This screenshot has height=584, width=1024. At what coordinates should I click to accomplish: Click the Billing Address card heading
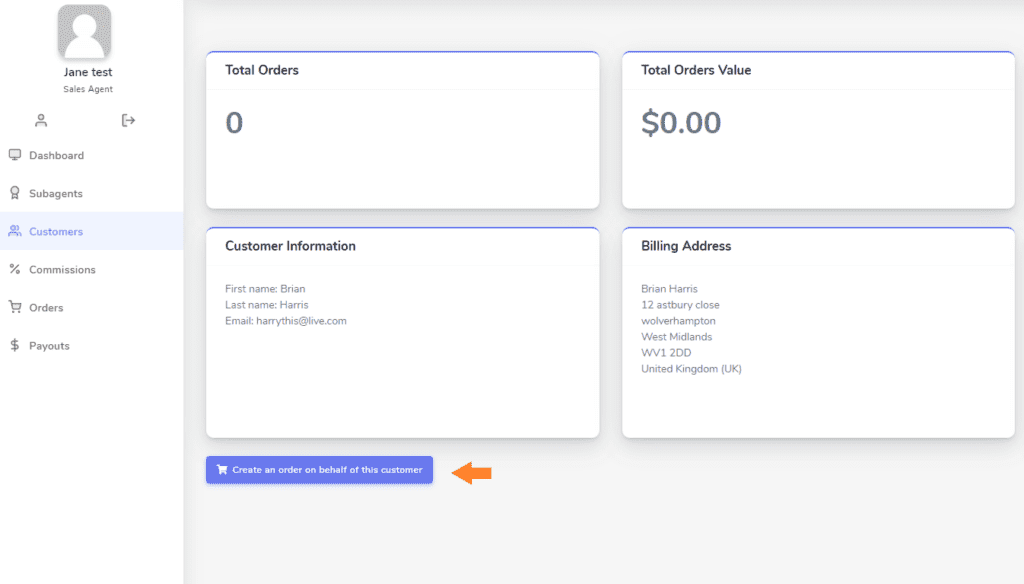coord(686,246)
